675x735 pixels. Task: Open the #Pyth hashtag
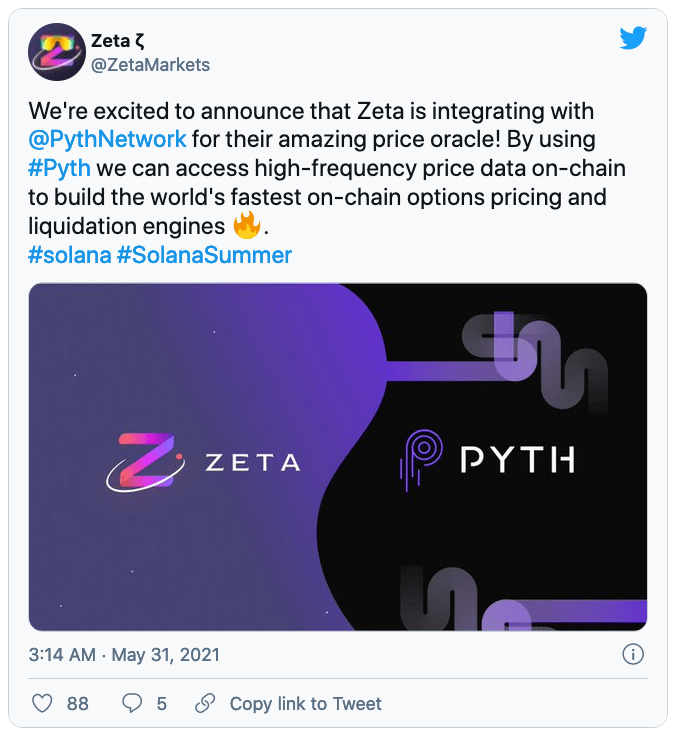(x=60, y=168)
